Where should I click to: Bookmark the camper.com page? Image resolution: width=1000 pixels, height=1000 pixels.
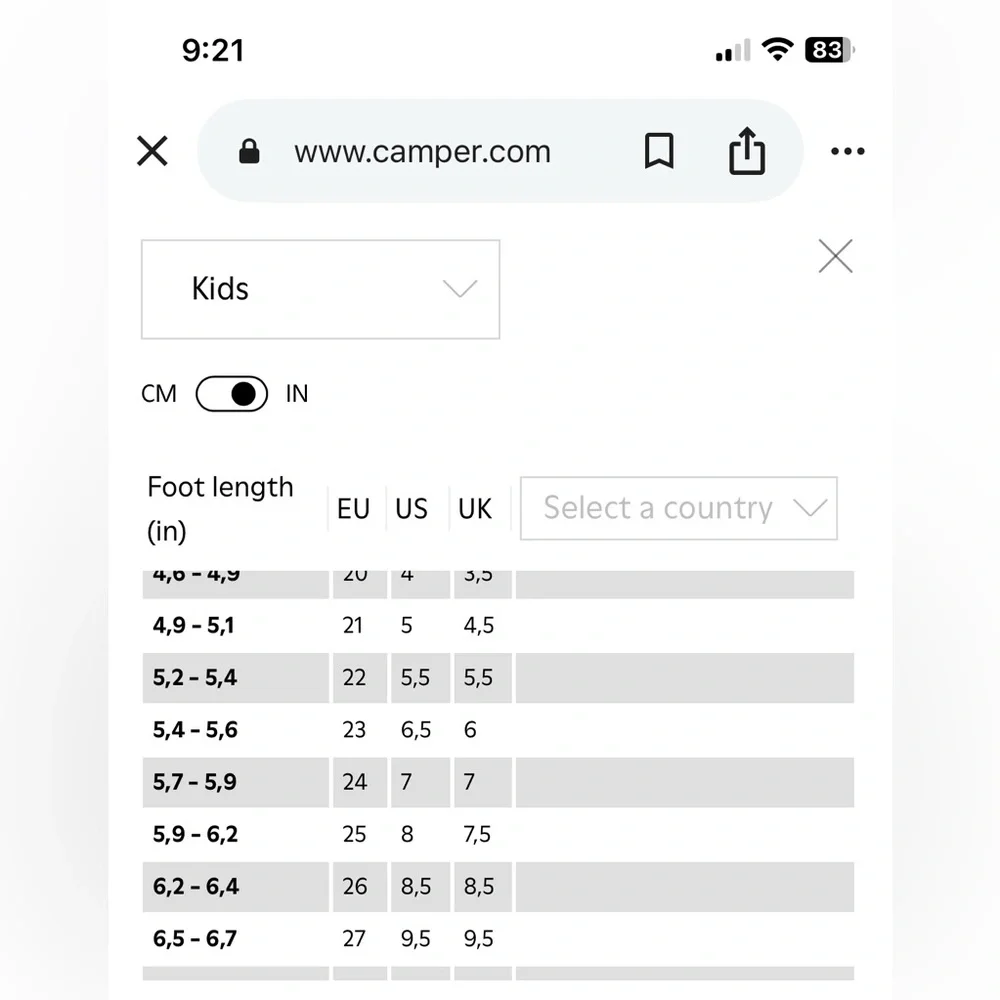[659, 151]
